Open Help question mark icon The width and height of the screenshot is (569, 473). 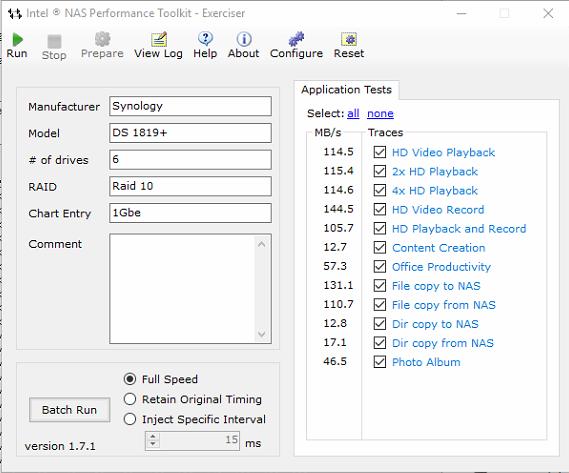click(x=205, y=38)
